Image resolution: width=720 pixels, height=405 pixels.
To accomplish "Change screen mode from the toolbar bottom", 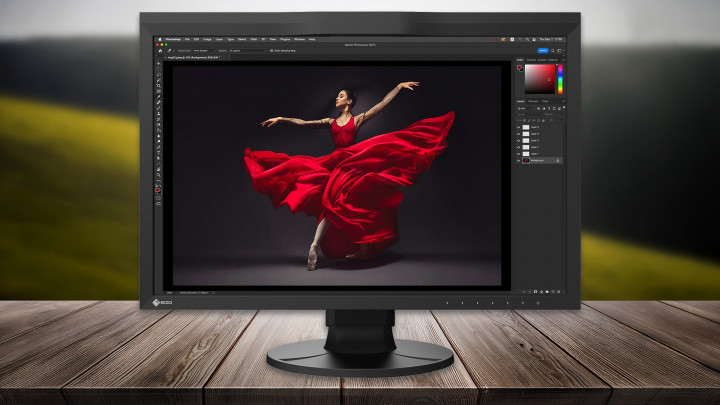I will (x=159, y=203).
